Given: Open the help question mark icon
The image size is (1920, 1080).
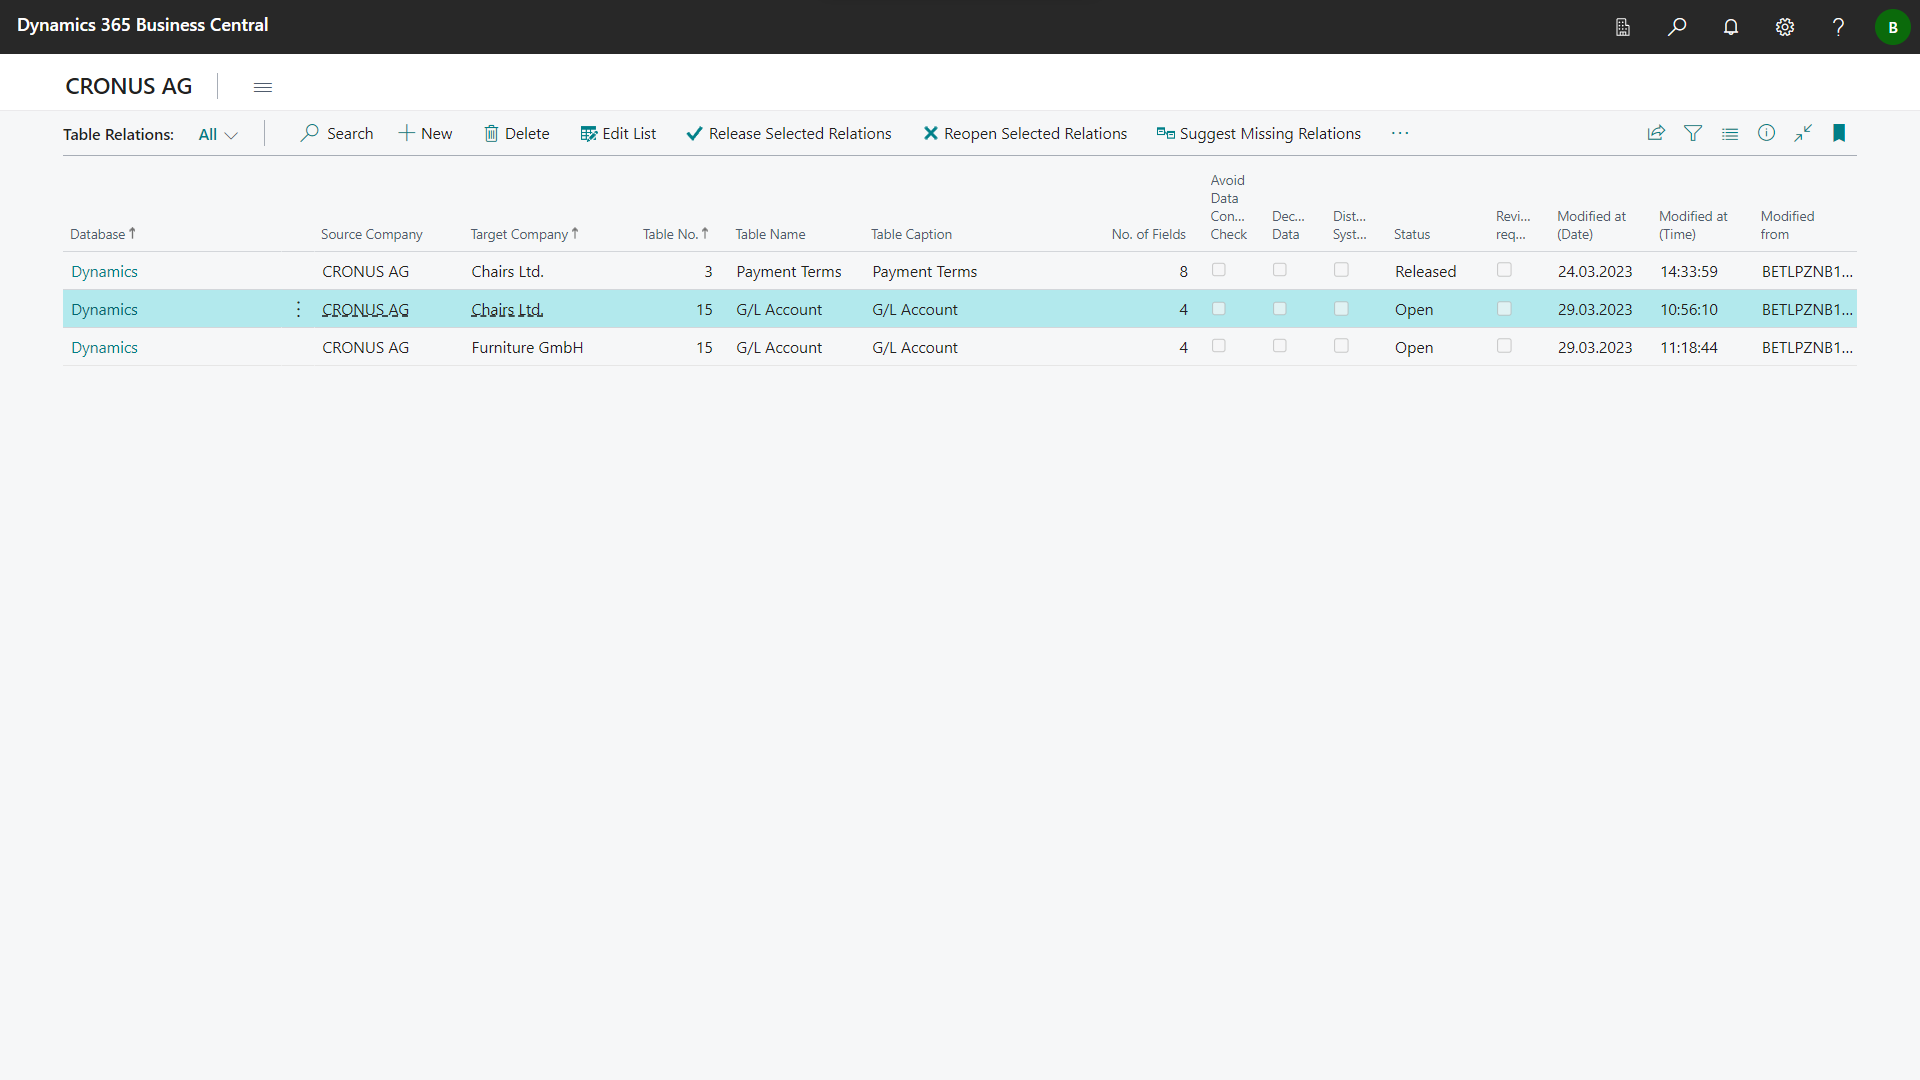Looking at the screenshot, I should [x=1838, y=27].
